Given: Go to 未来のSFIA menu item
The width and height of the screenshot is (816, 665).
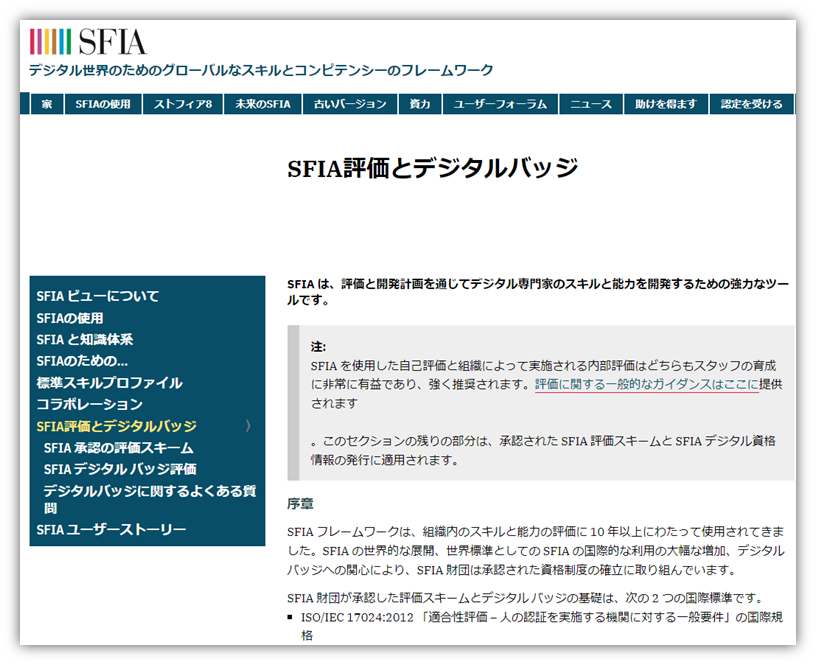Looking at the screenshot, I should pyautogui.click(x=263, y=104).
